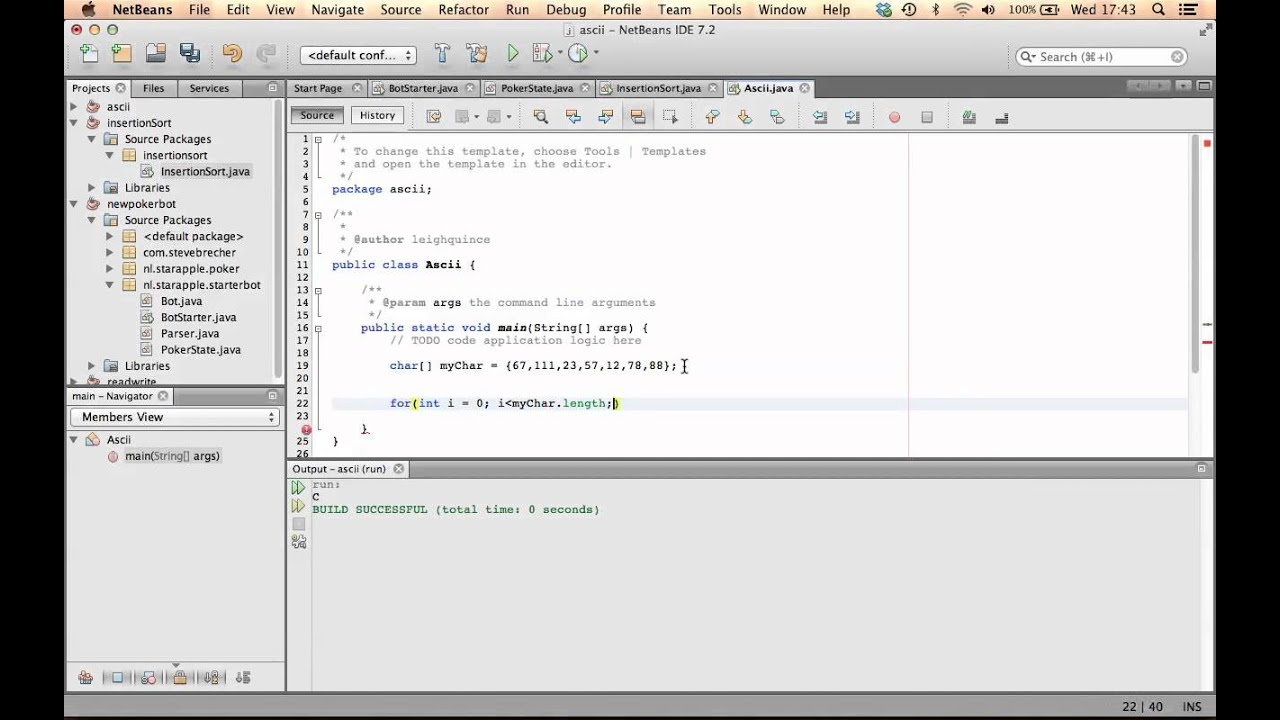Switch to the Services tab

209,88
